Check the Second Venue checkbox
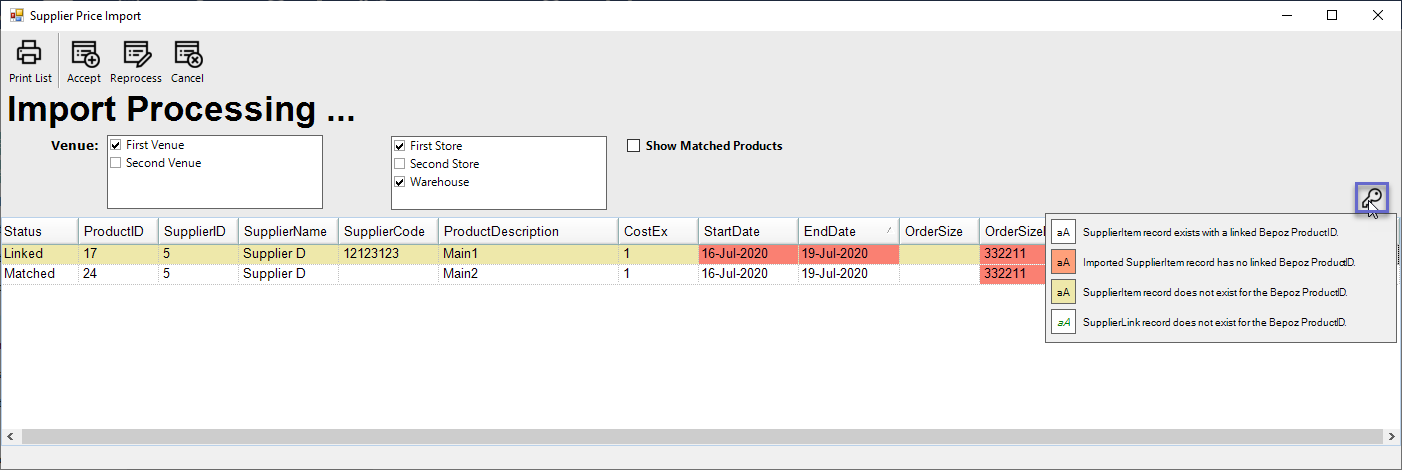 116,164
